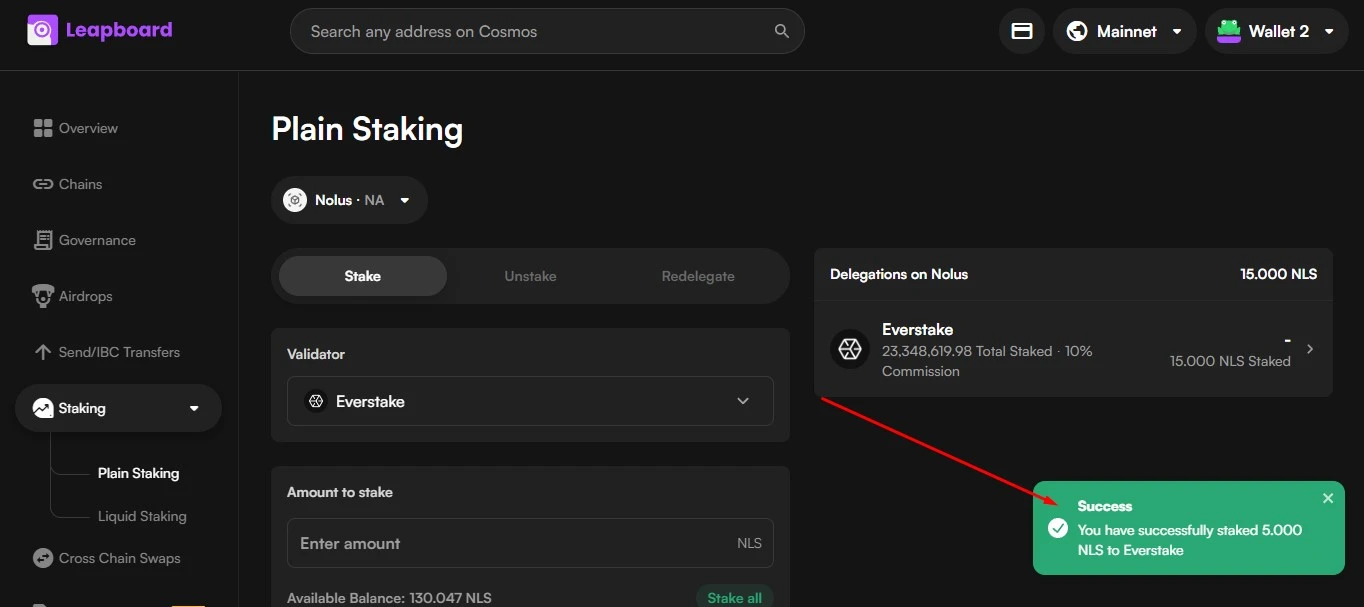This screenshot has height=607, width=1364.
Task: Click the 15.000 NLS Staked text
Action: 1230,361
